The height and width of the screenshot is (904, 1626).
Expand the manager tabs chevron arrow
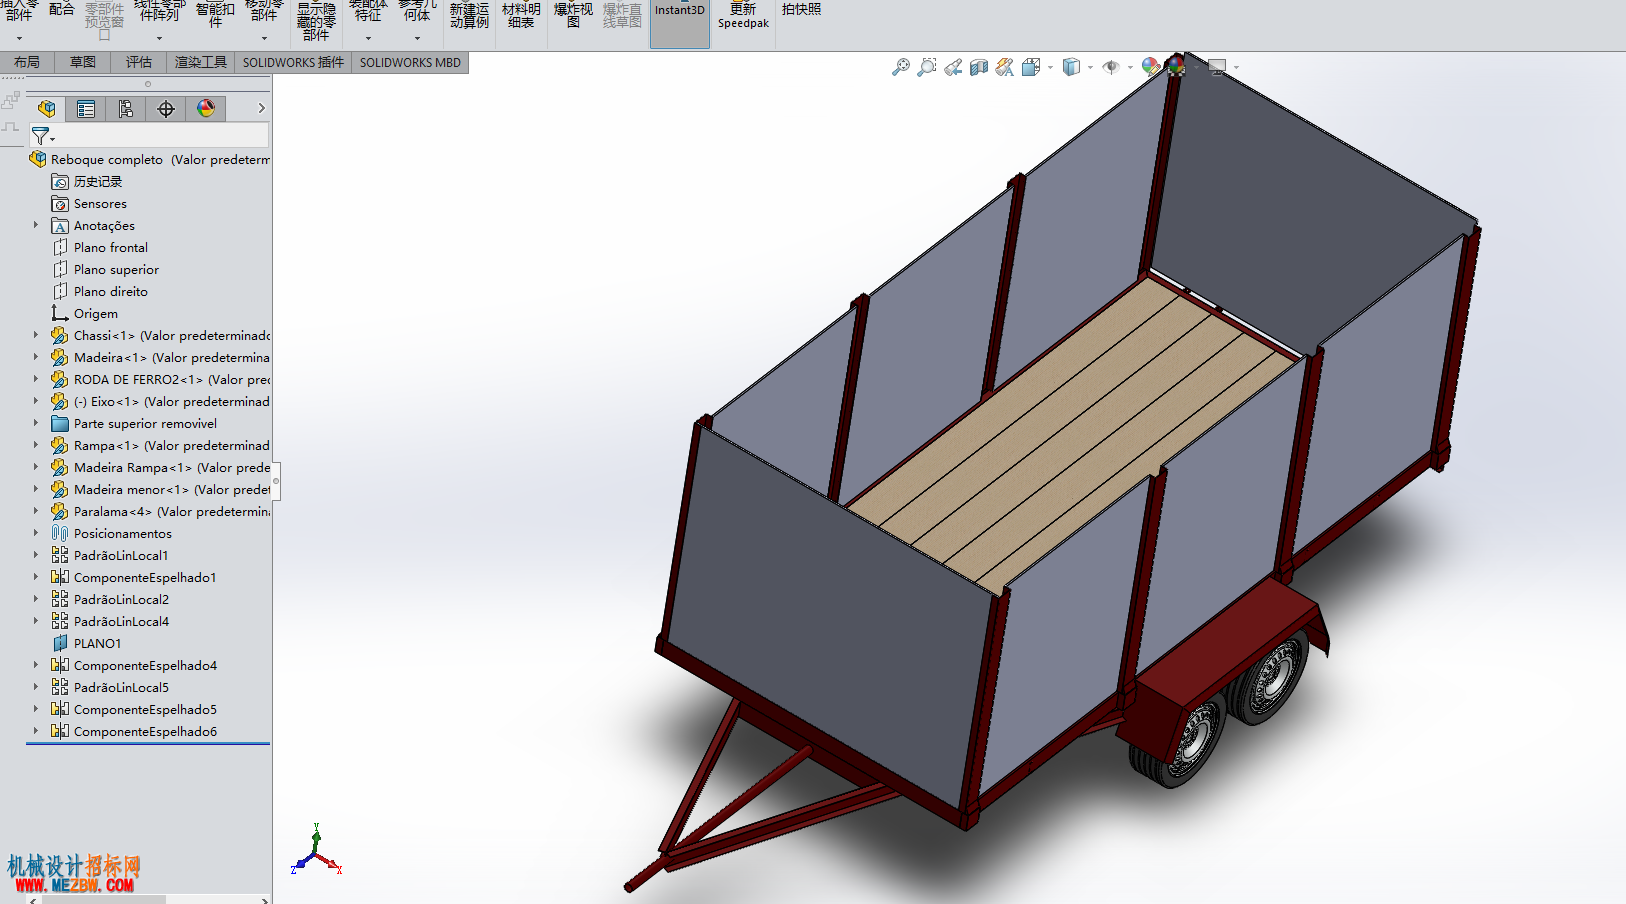coord(262,108)
